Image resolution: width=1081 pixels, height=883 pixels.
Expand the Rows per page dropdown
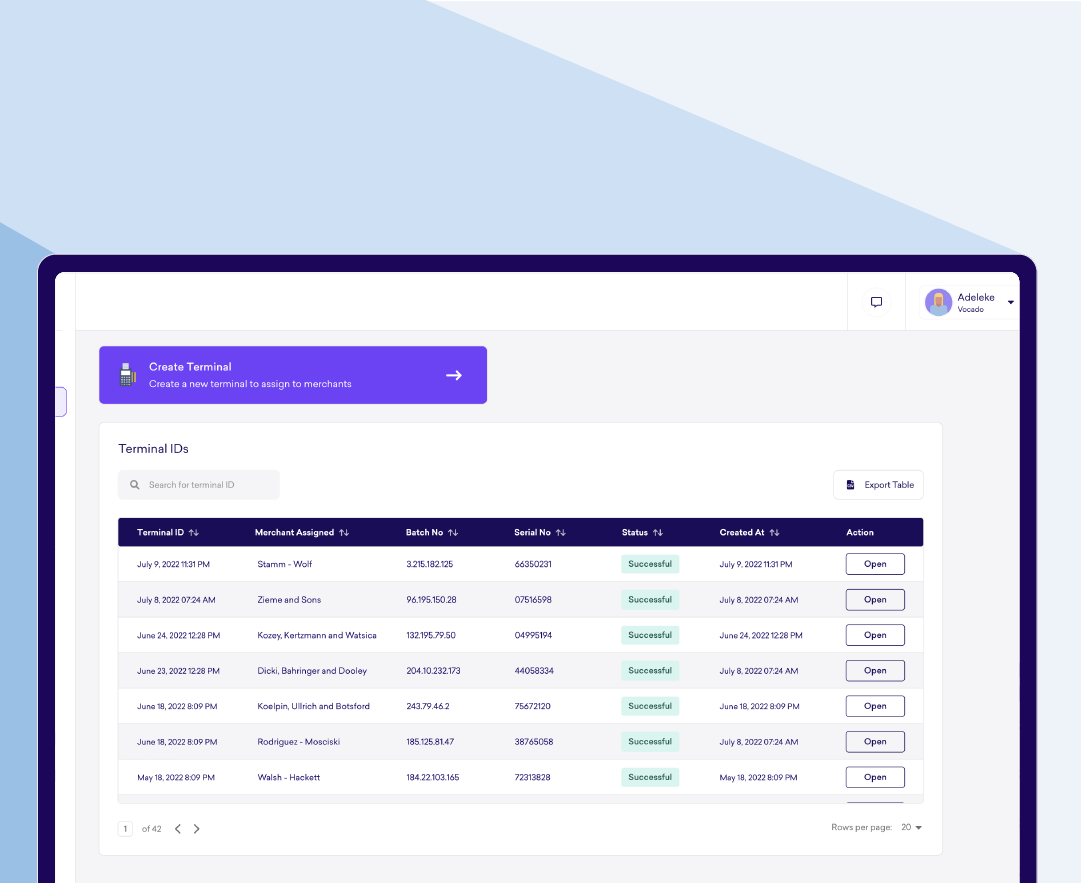pos(911,827)
